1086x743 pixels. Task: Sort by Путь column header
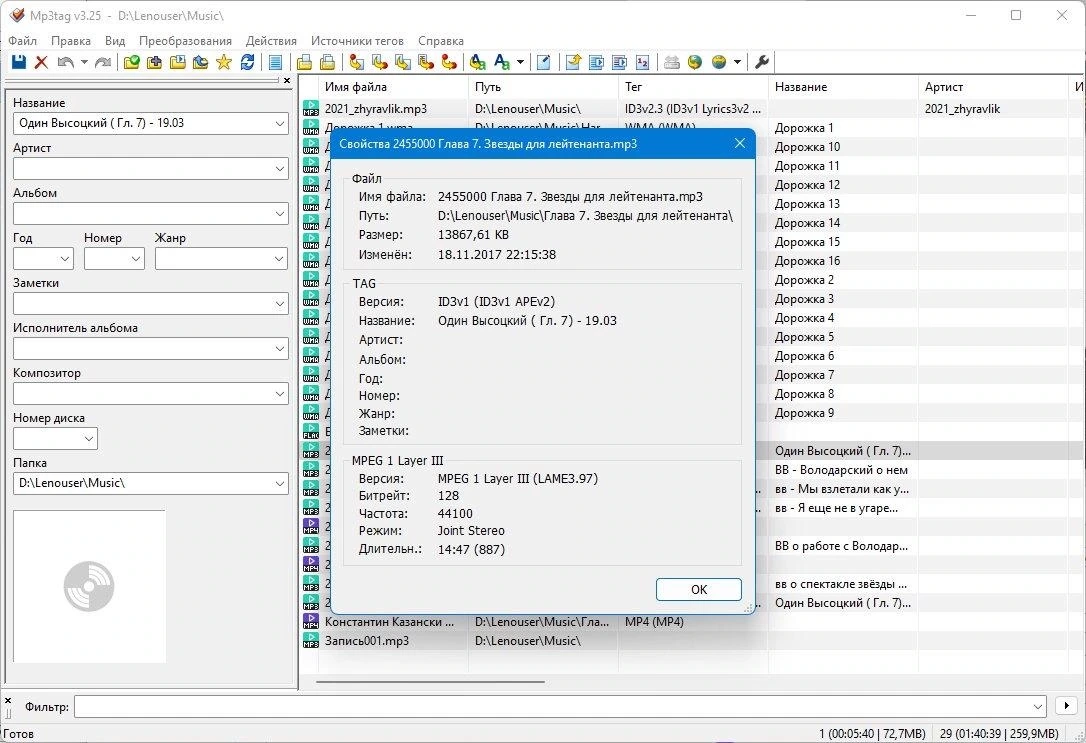(x=543, y=87)
